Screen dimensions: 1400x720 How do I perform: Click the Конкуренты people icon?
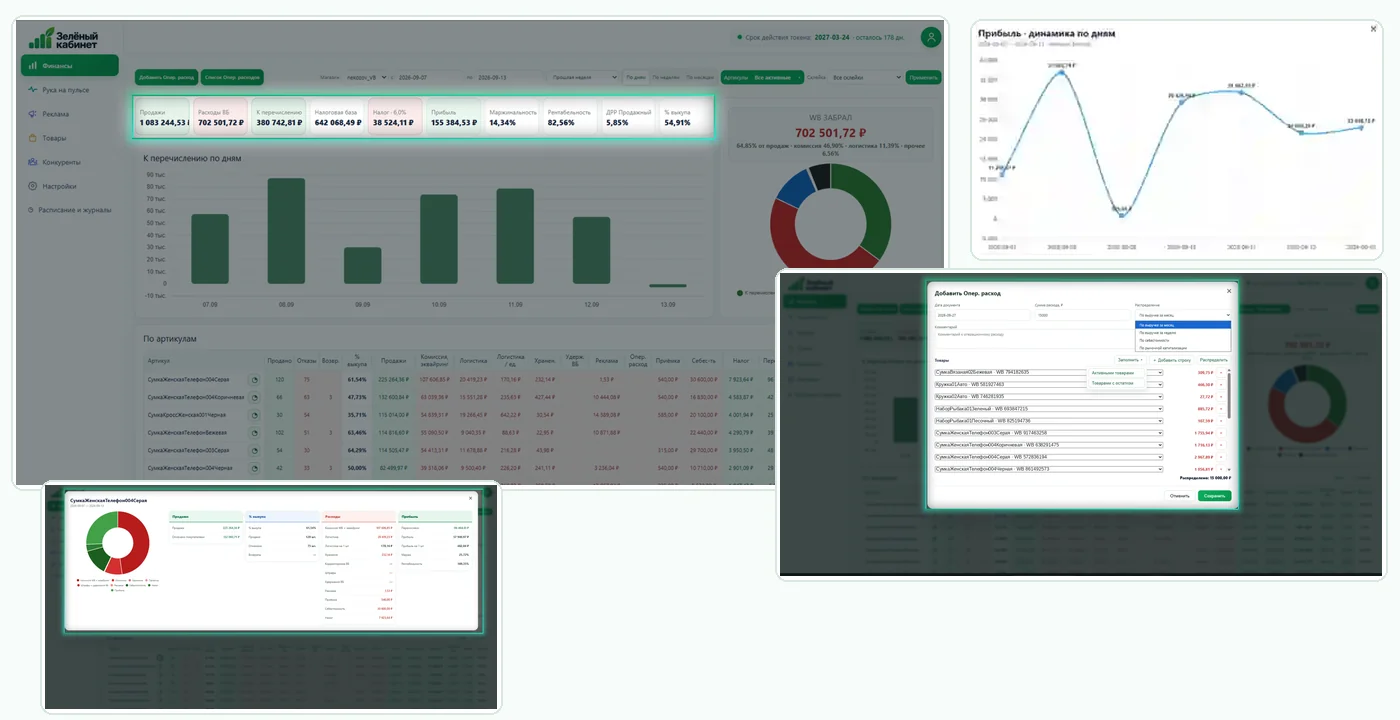coord(33,162)
